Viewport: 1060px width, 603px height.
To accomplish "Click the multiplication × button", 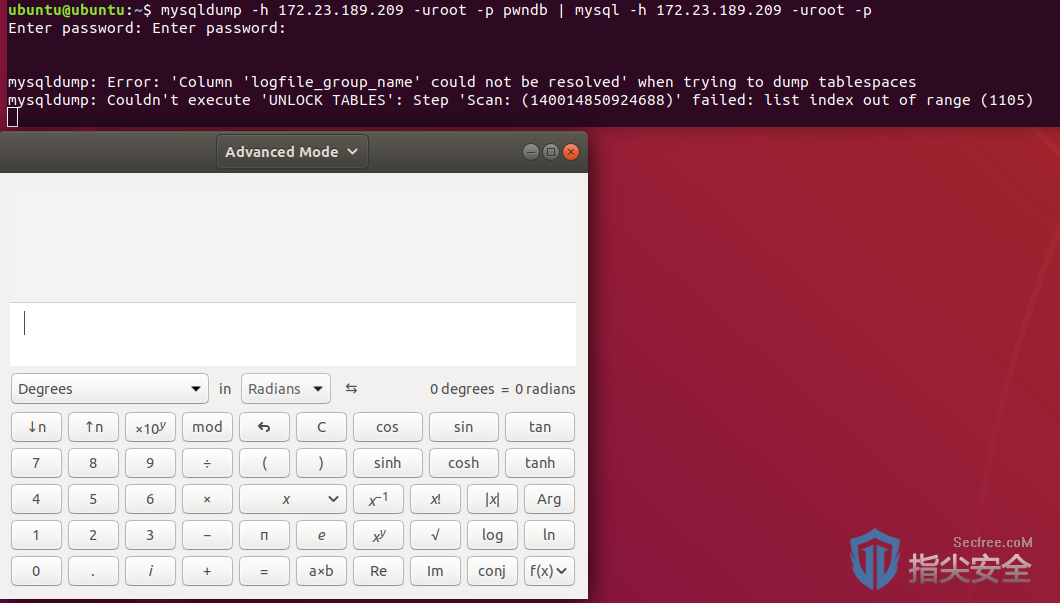I will pos(207,499).
